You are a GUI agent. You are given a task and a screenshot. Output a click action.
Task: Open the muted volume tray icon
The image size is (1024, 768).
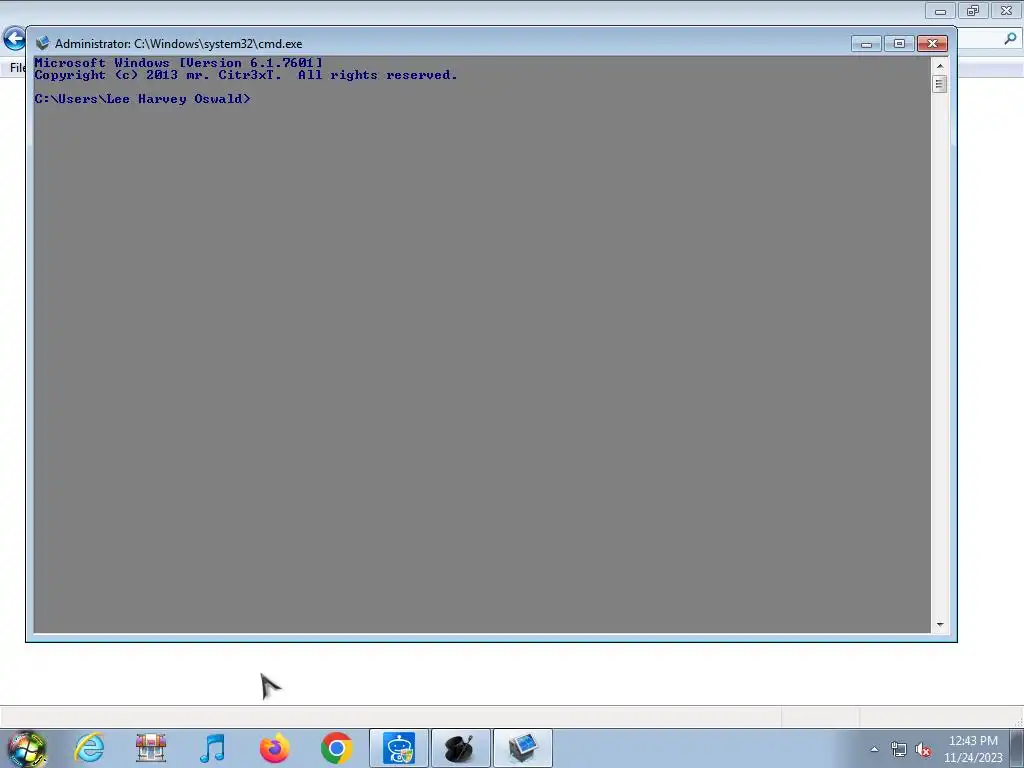(x=923, y=750)
